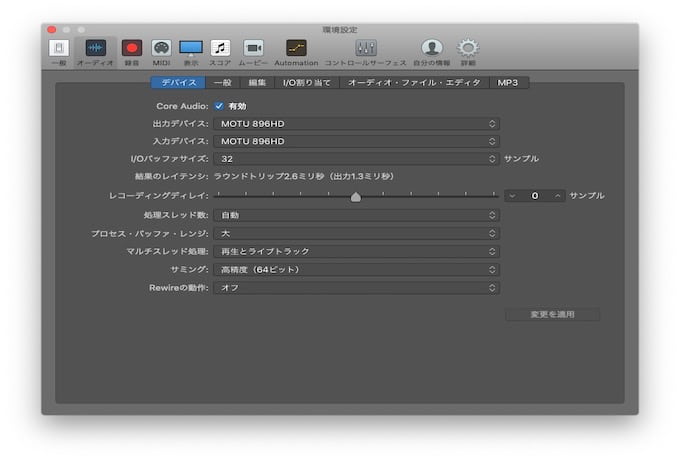Open the プロセス・バッファ・レンジ dropdown

point(356,234)
